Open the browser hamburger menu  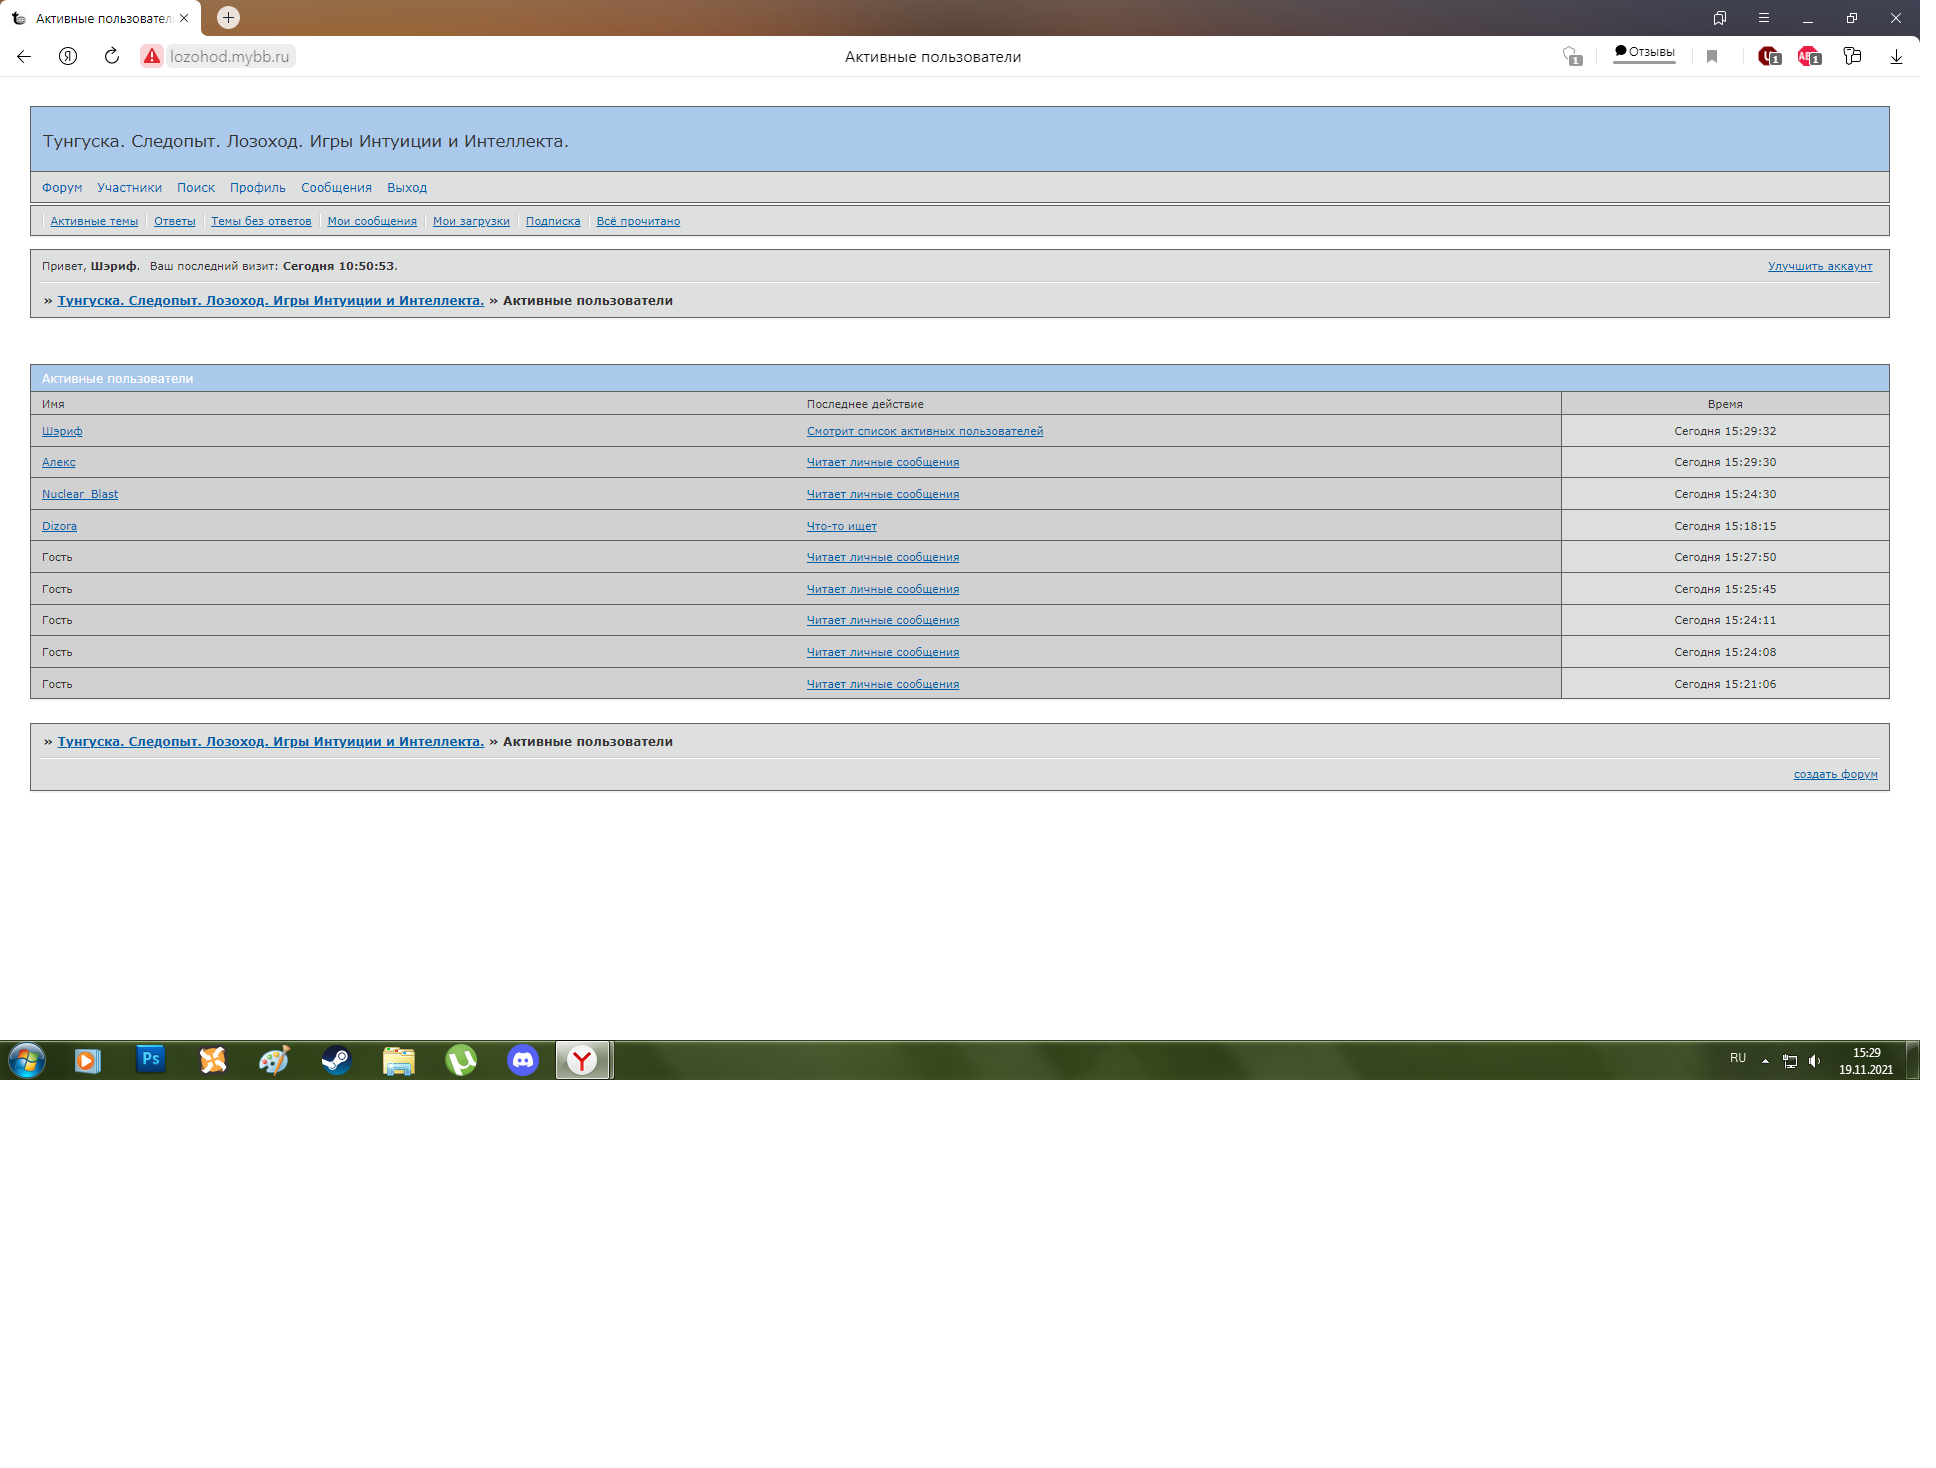pos(1764,18)
